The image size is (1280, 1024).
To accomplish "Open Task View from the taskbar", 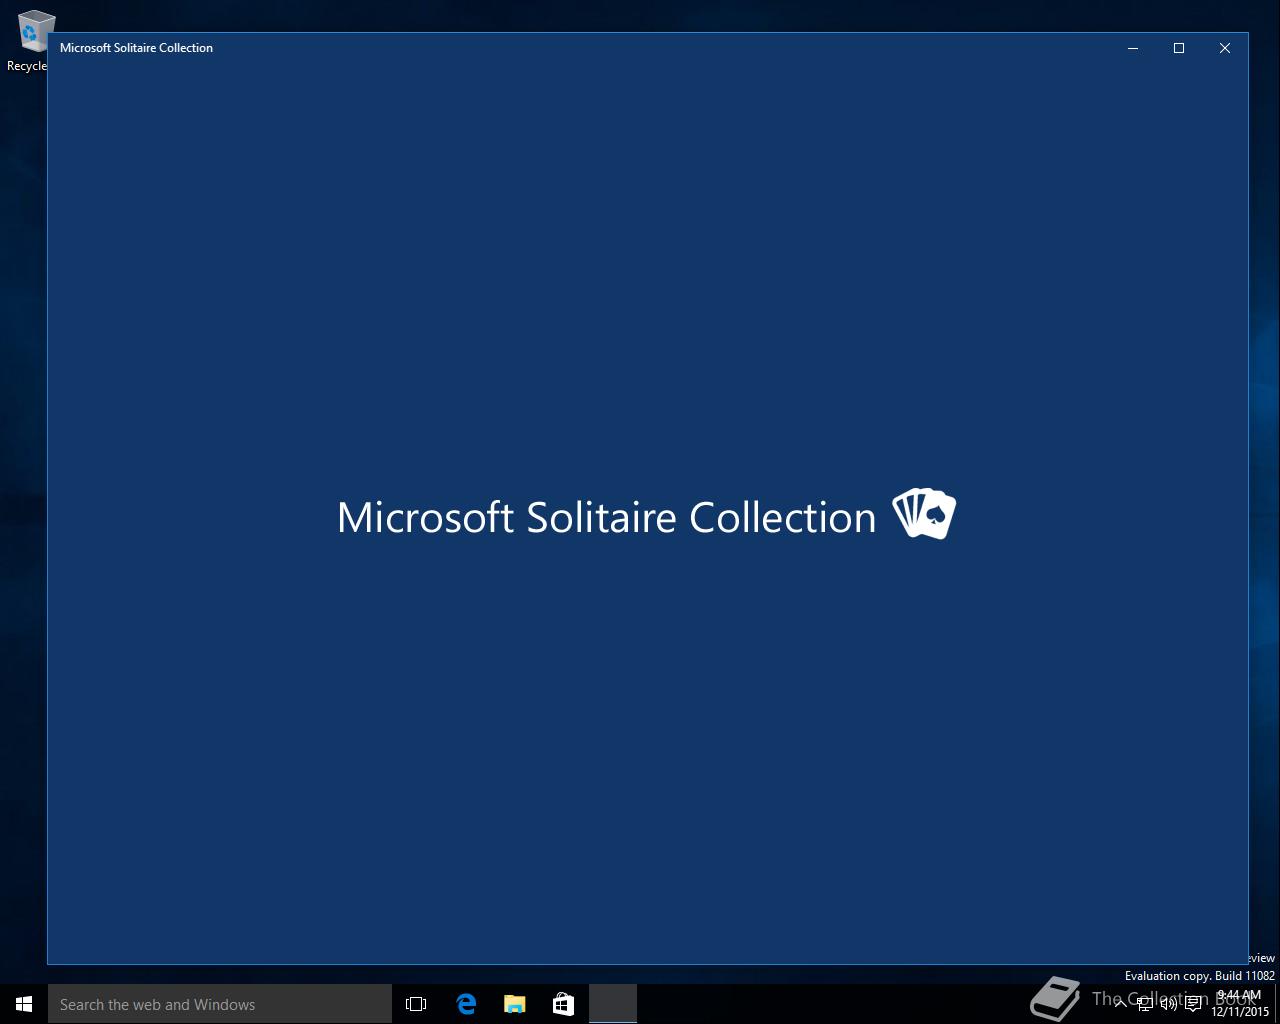I will (416, 1004).
